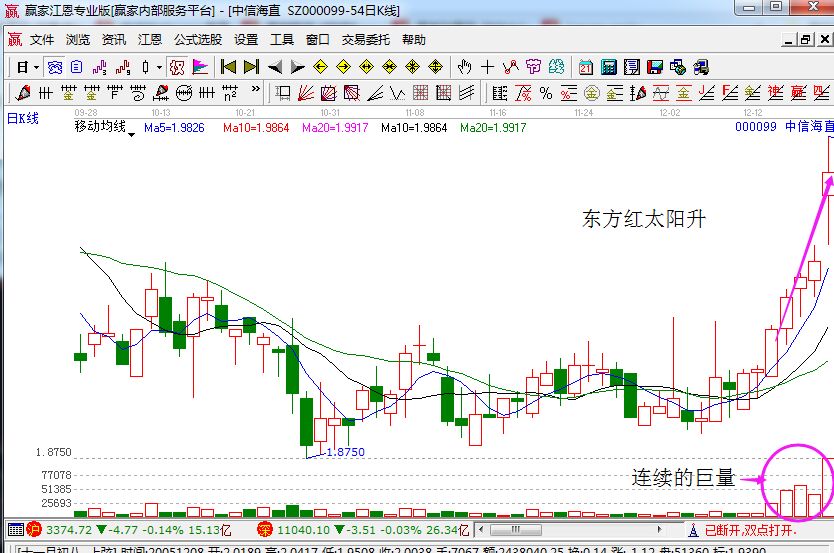This screenshot has width=834, height=553.
Task: Open the 公式选股 menu
Action: [x=198, y=40]
